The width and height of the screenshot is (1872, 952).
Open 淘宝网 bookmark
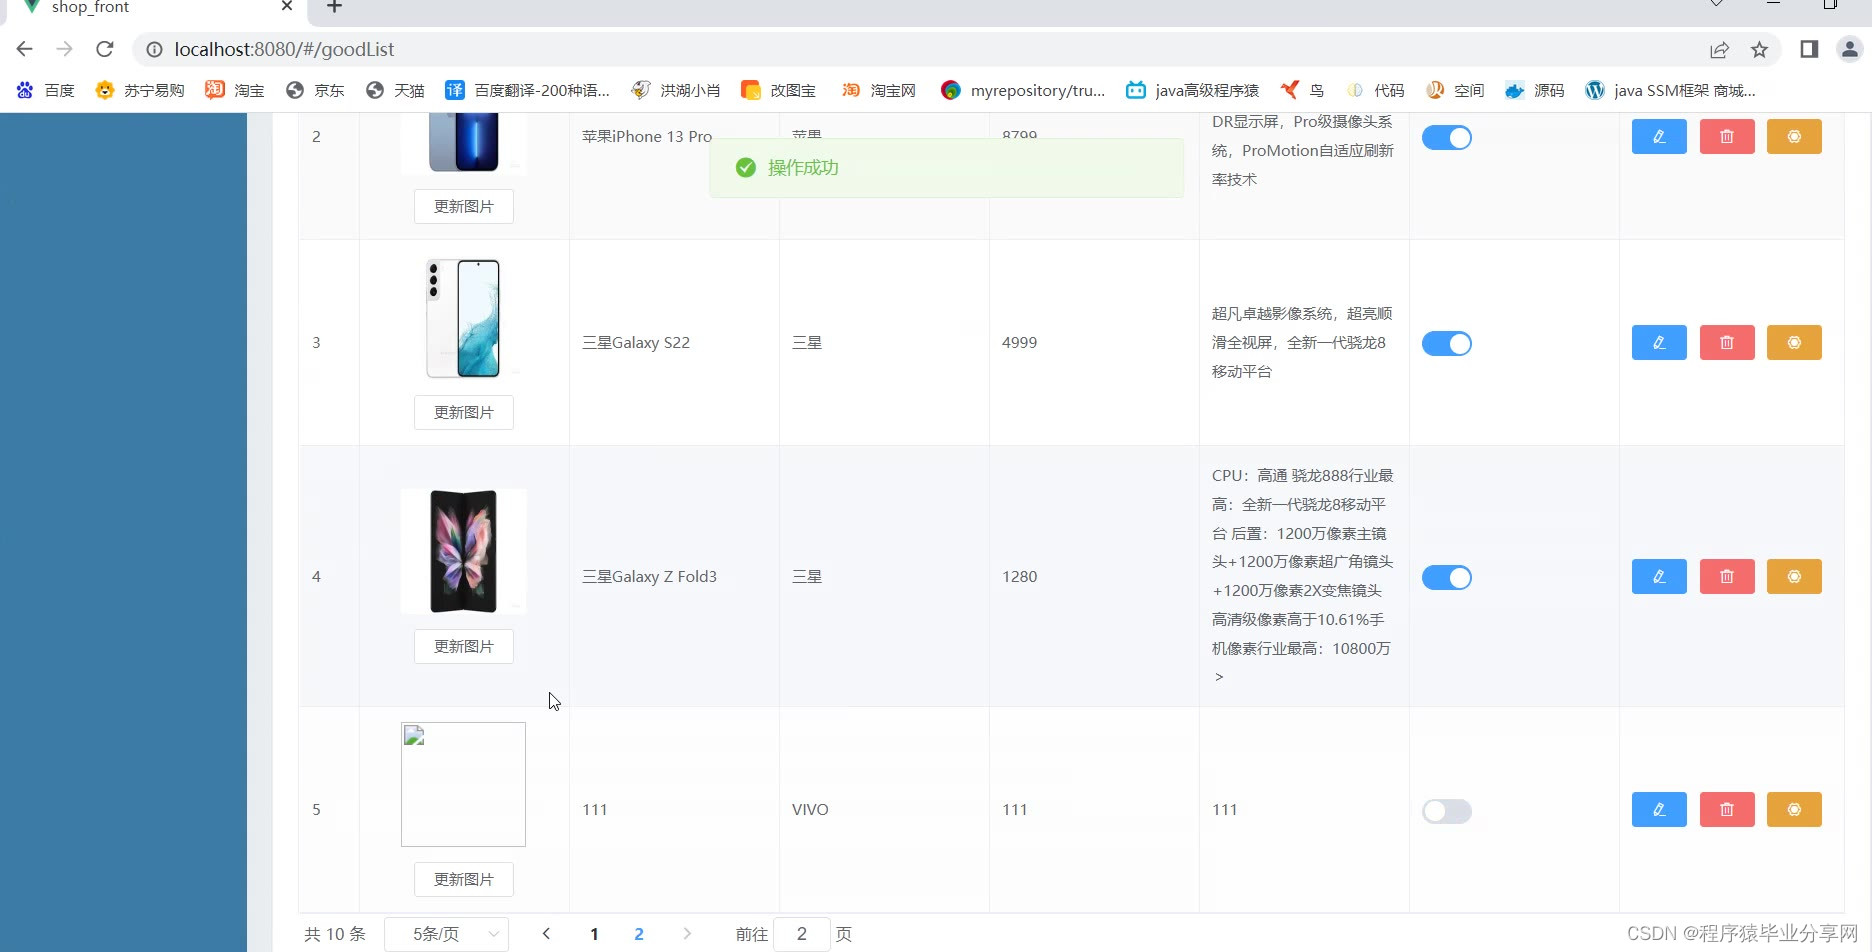pyautogui.click(x=879, y=90)
